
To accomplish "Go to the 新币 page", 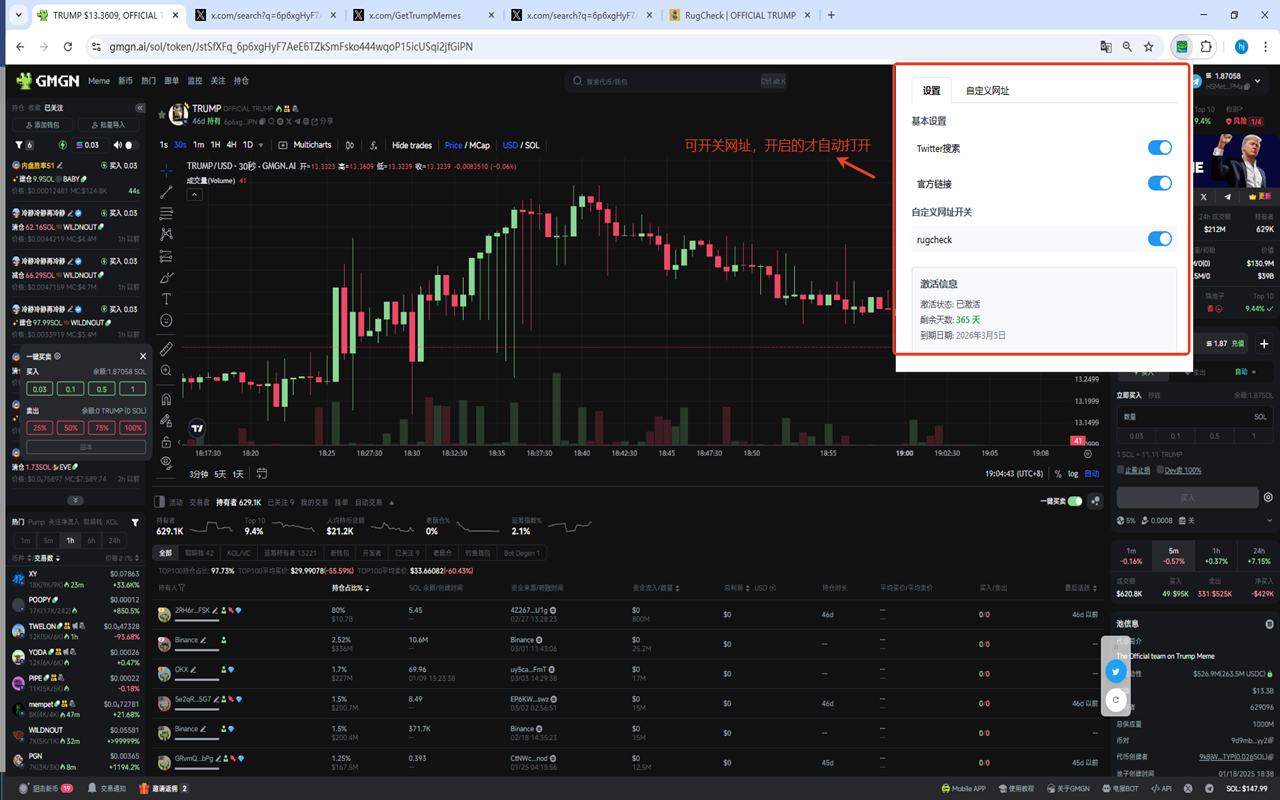I will (125, 81).
